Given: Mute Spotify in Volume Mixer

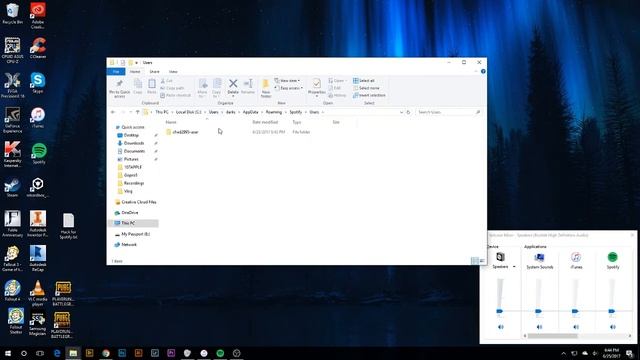Looking at the screenshot, I should [613, 327].
